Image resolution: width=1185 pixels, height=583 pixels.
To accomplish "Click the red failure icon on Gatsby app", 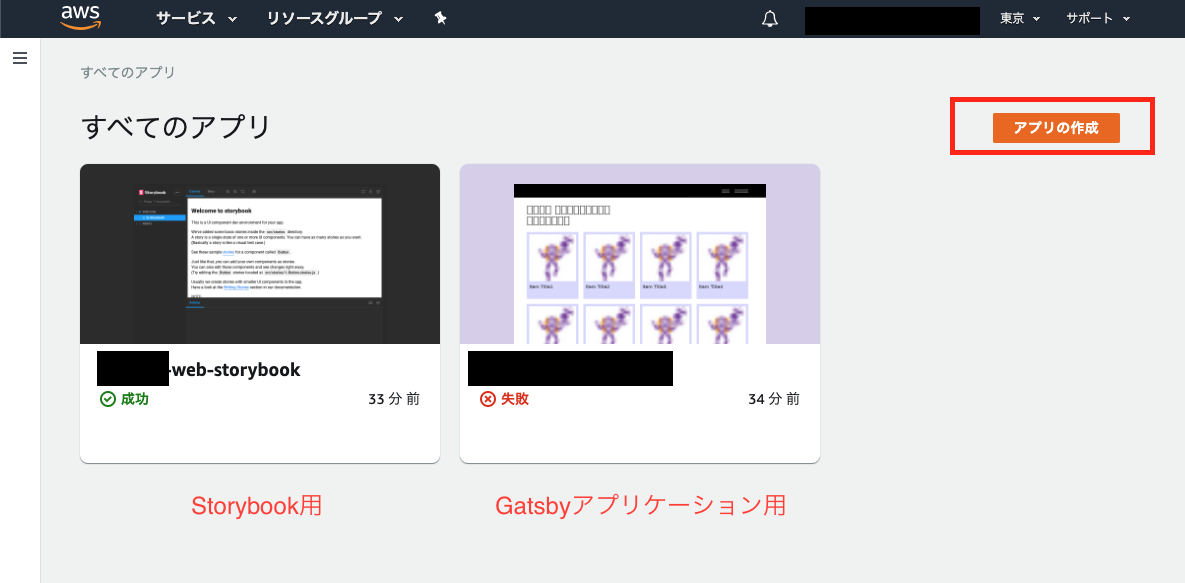I will coord(485,397).
